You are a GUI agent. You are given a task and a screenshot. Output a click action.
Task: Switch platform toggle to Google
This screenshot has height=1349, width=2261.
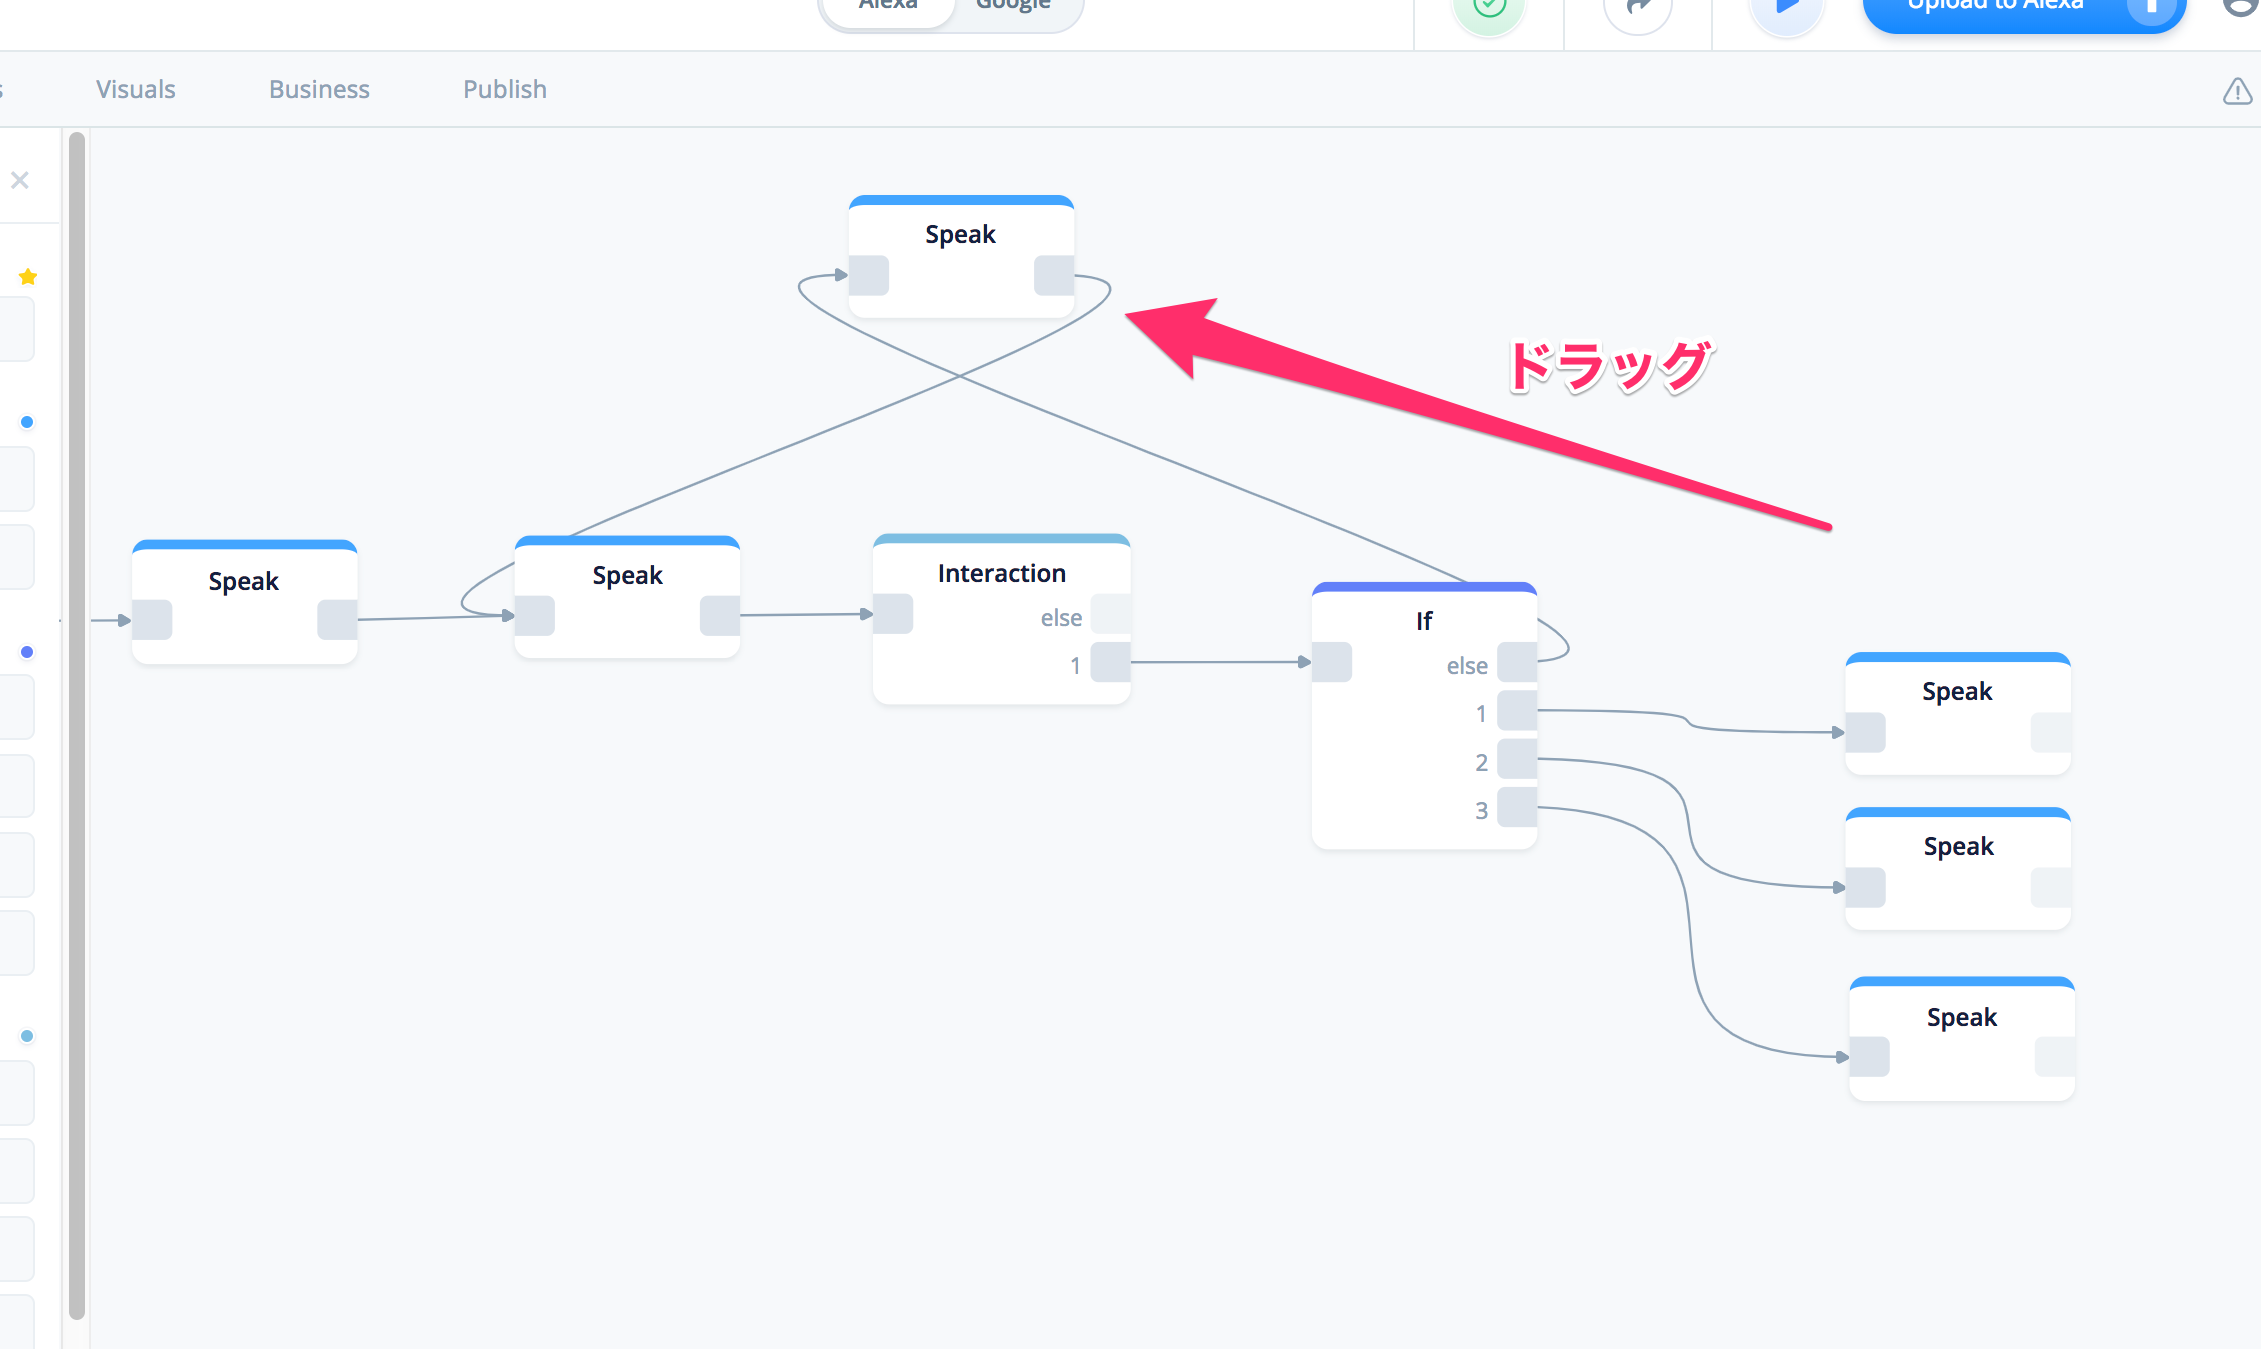1013,6
